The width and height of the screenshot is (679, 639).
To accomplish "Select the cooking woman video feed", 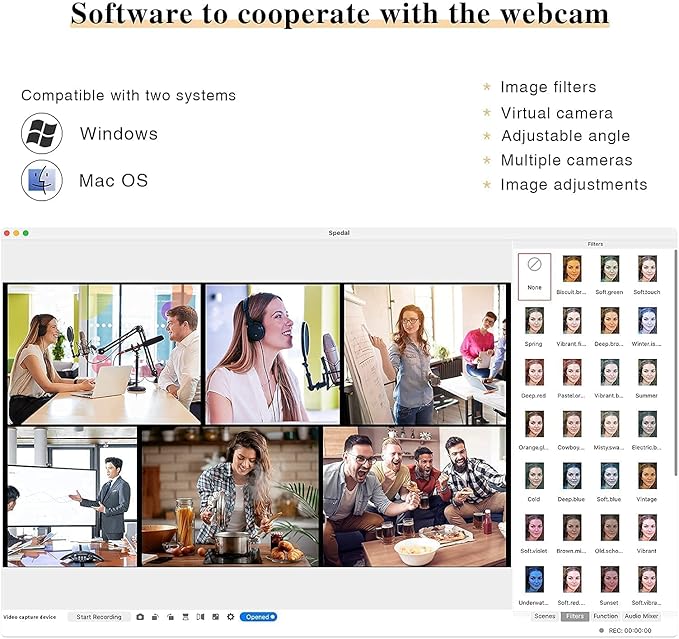I will (x=230, y=497).
